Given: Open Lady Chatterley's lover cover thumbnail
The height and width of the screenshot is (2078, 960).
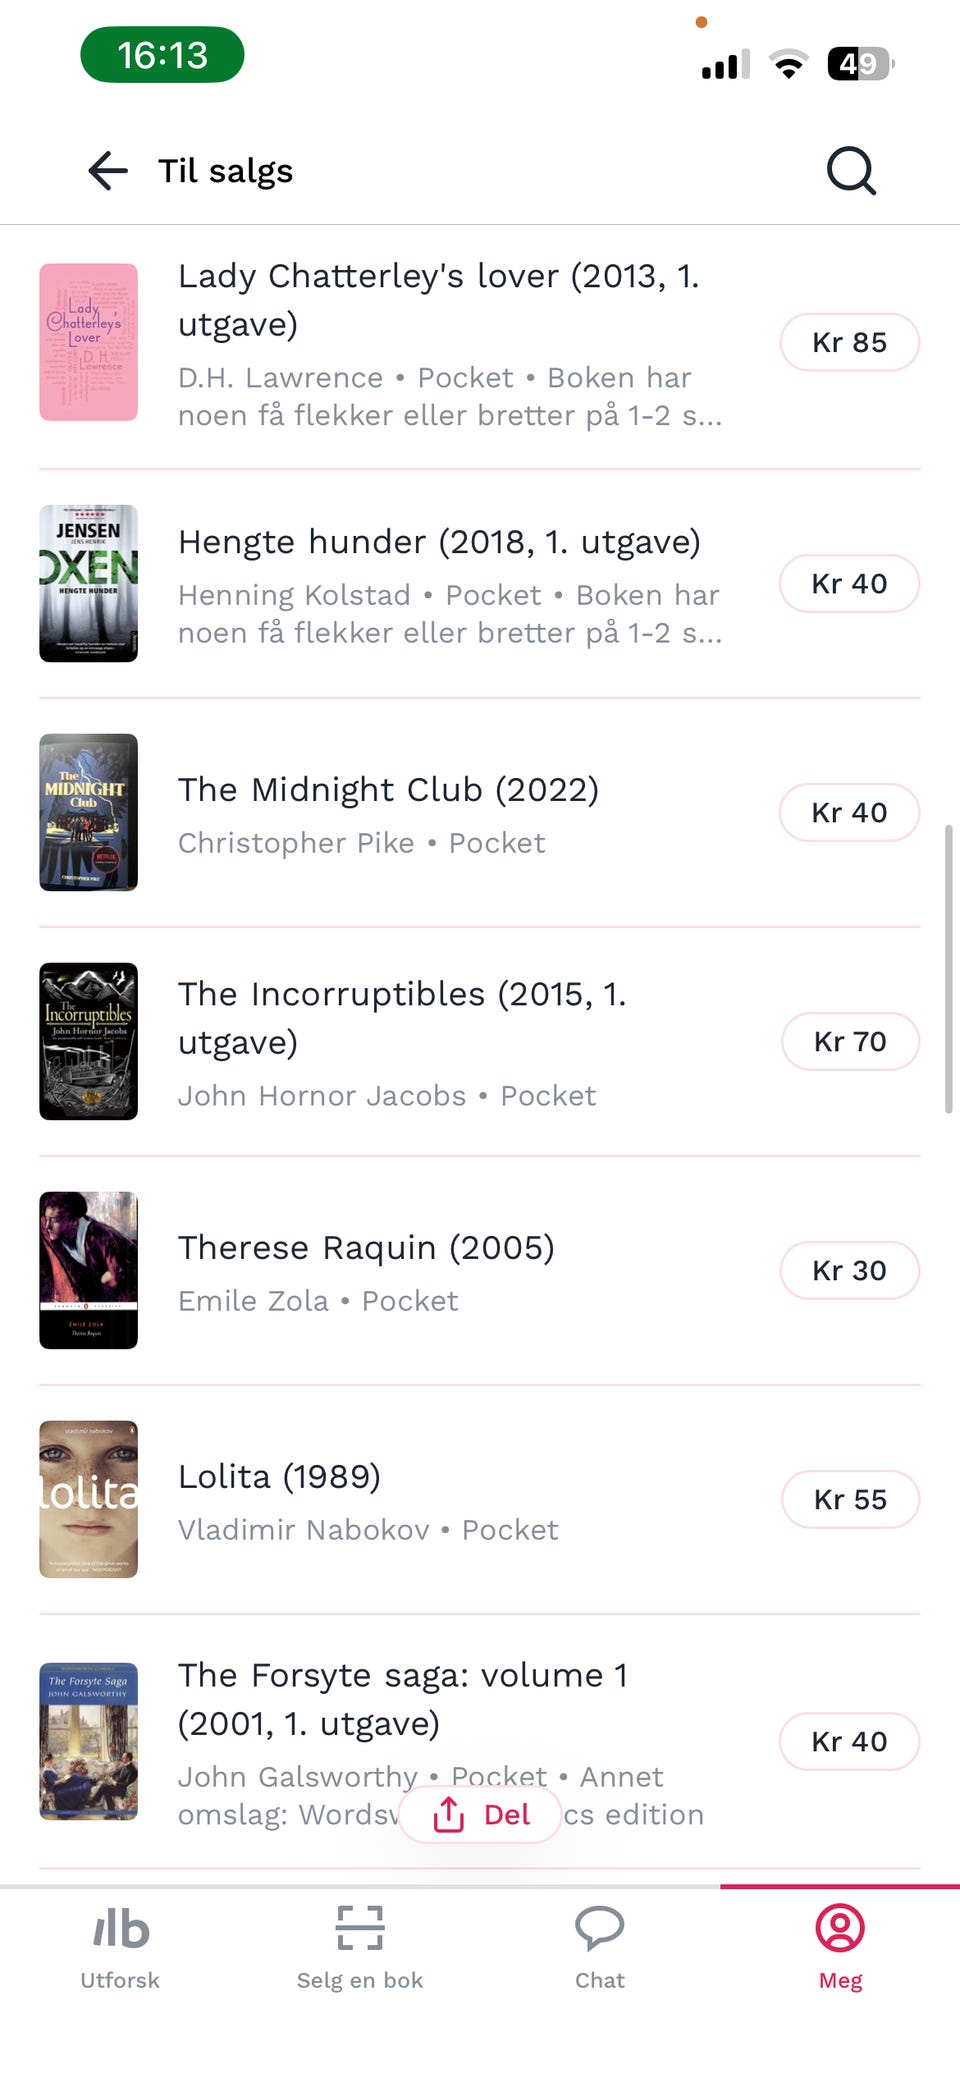Looking at the screenshot, I should point(88,342).
